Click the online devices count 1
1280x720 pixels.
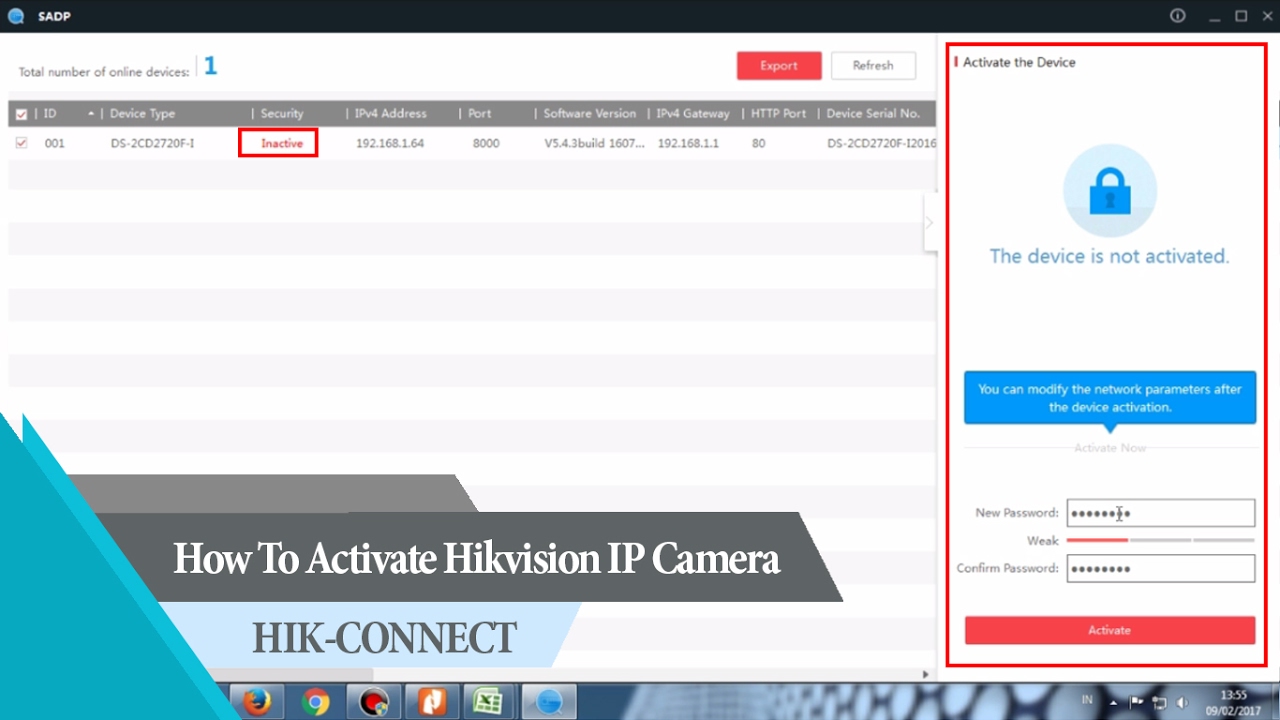211,67
